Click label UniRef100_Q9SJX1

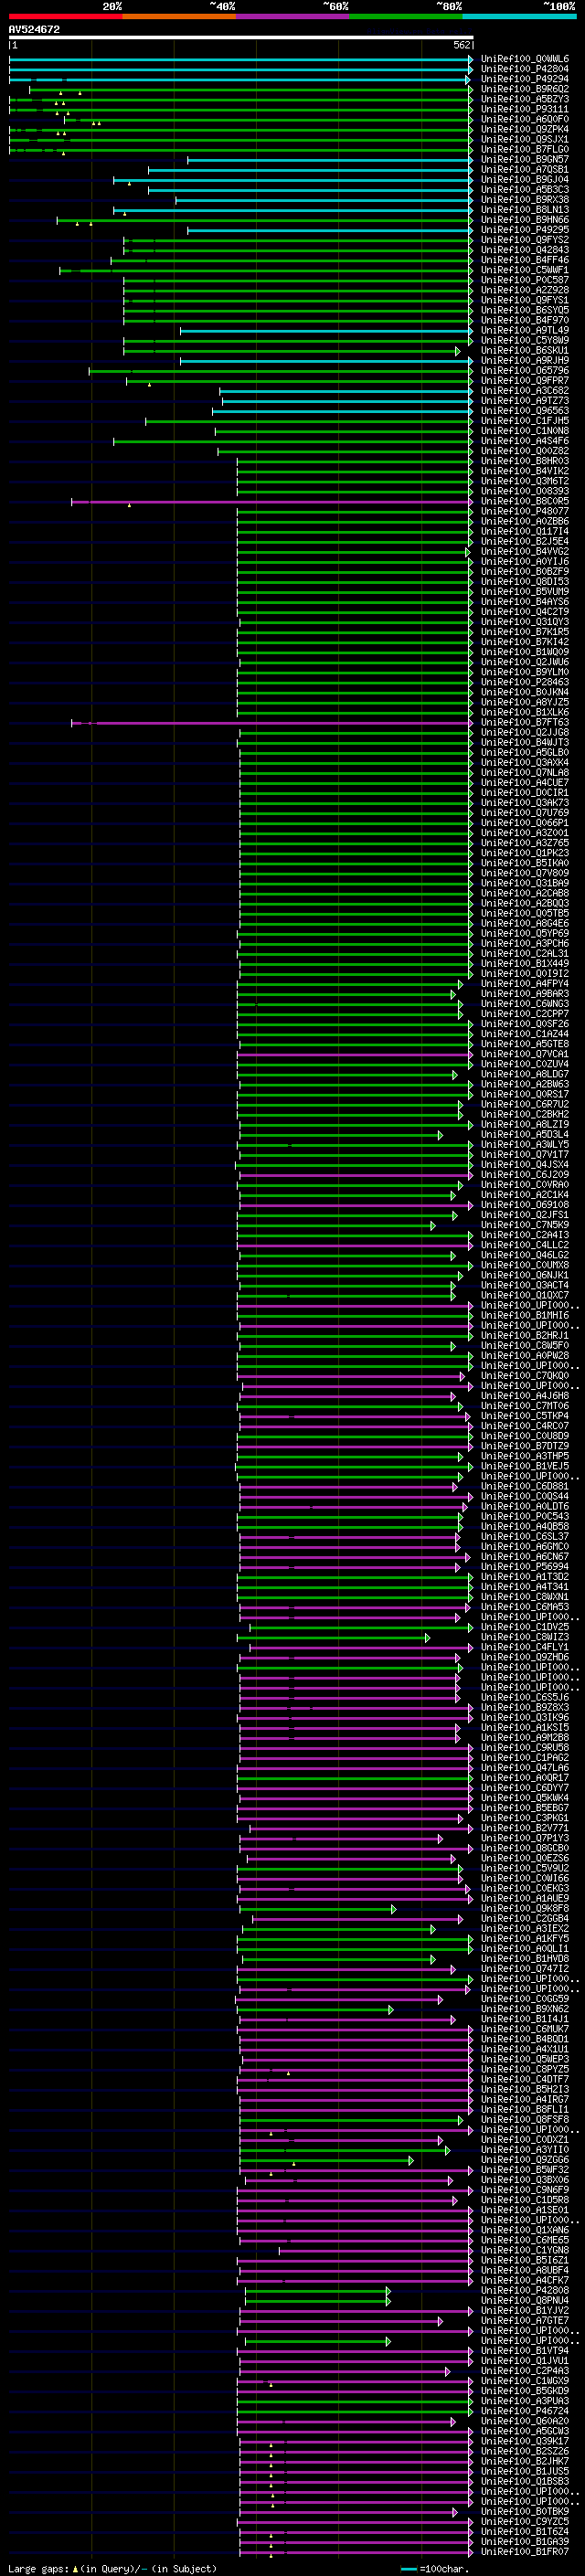(x=524, y=139)
